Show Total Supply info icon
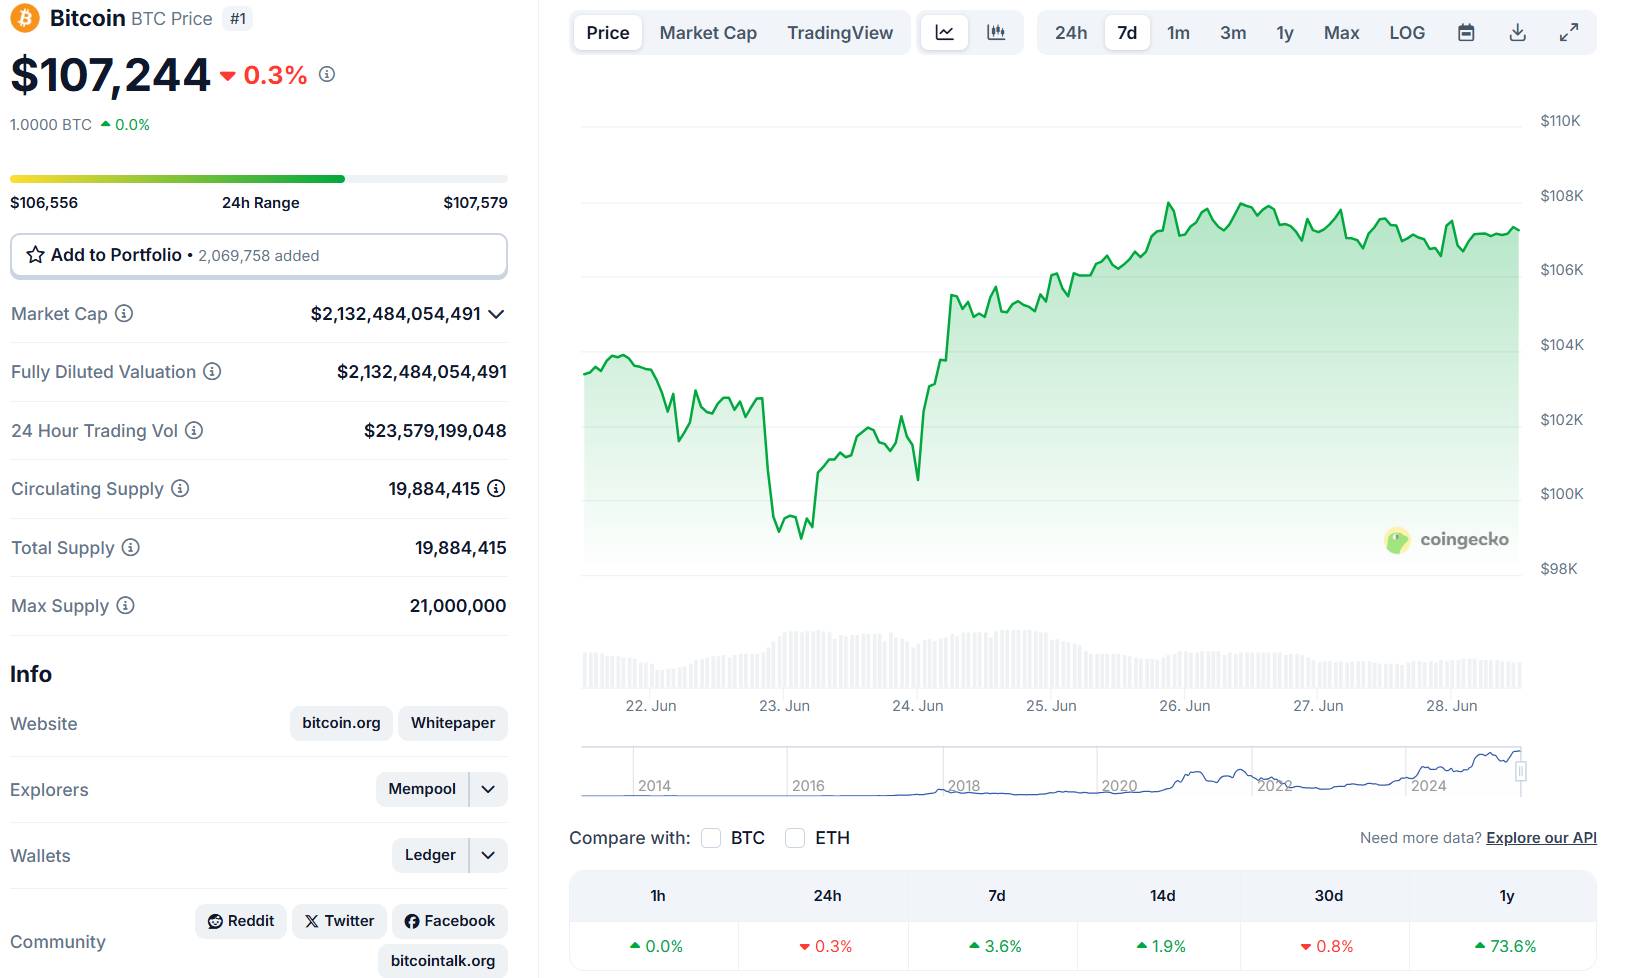Screen dimensions: 1627x978 [131, 547]
